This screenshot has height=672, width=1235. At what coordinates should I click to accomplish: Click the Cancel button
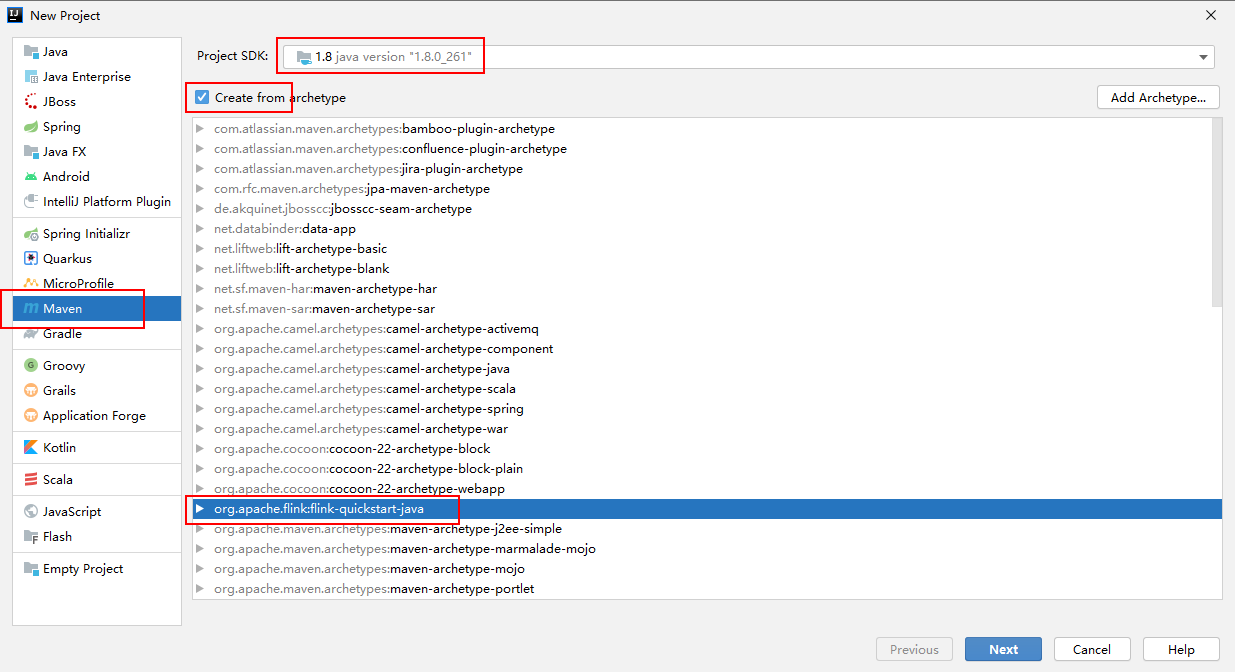1092,649
